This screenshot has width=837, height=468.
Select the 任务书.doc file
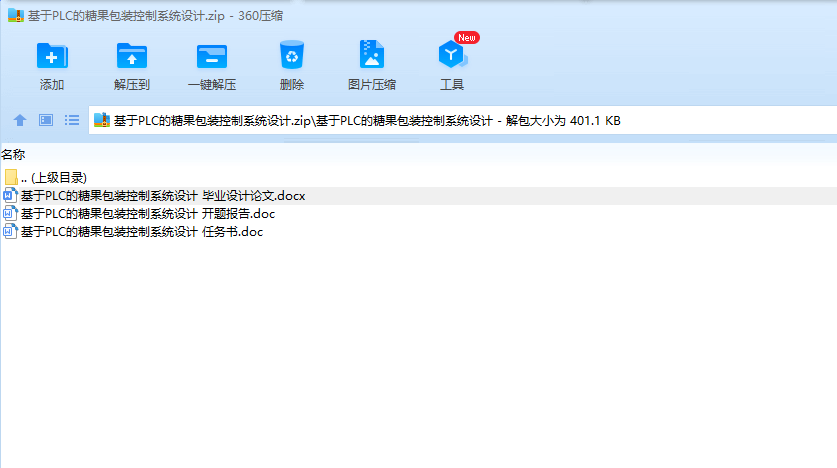click(x=142, y=232)
